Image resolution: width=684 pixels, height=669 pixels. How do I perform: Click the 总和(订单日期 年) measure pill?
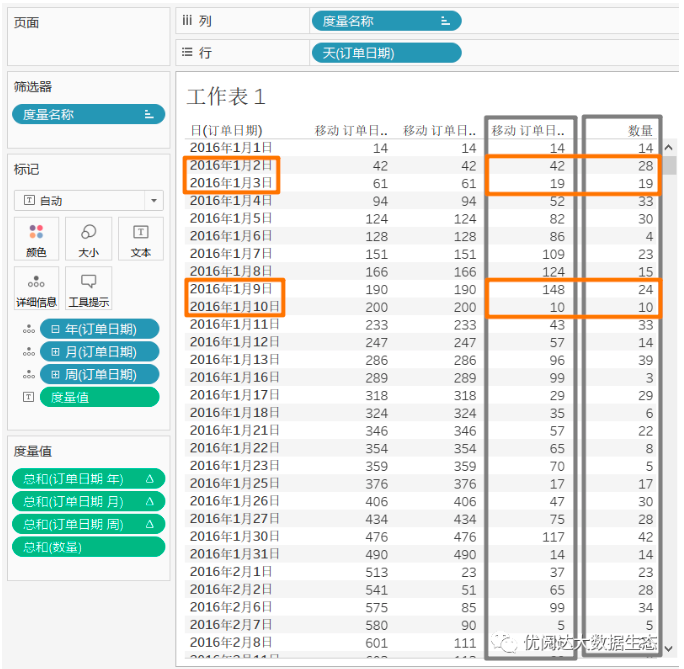[x=88, y=477]
